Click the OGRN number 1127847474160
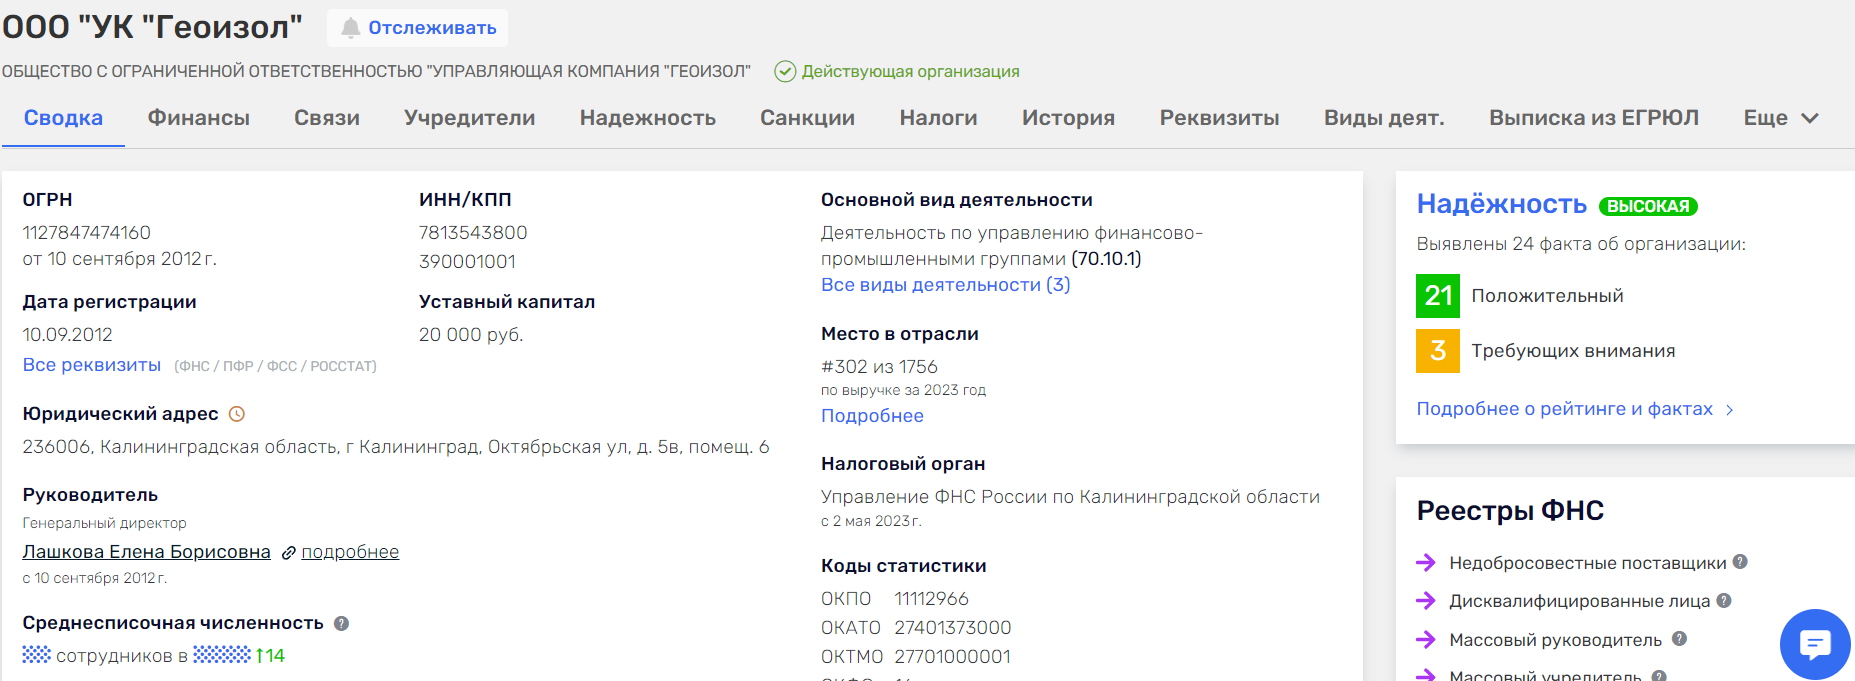The width and height of the screenshot is (1855, 681). point(87,233)
